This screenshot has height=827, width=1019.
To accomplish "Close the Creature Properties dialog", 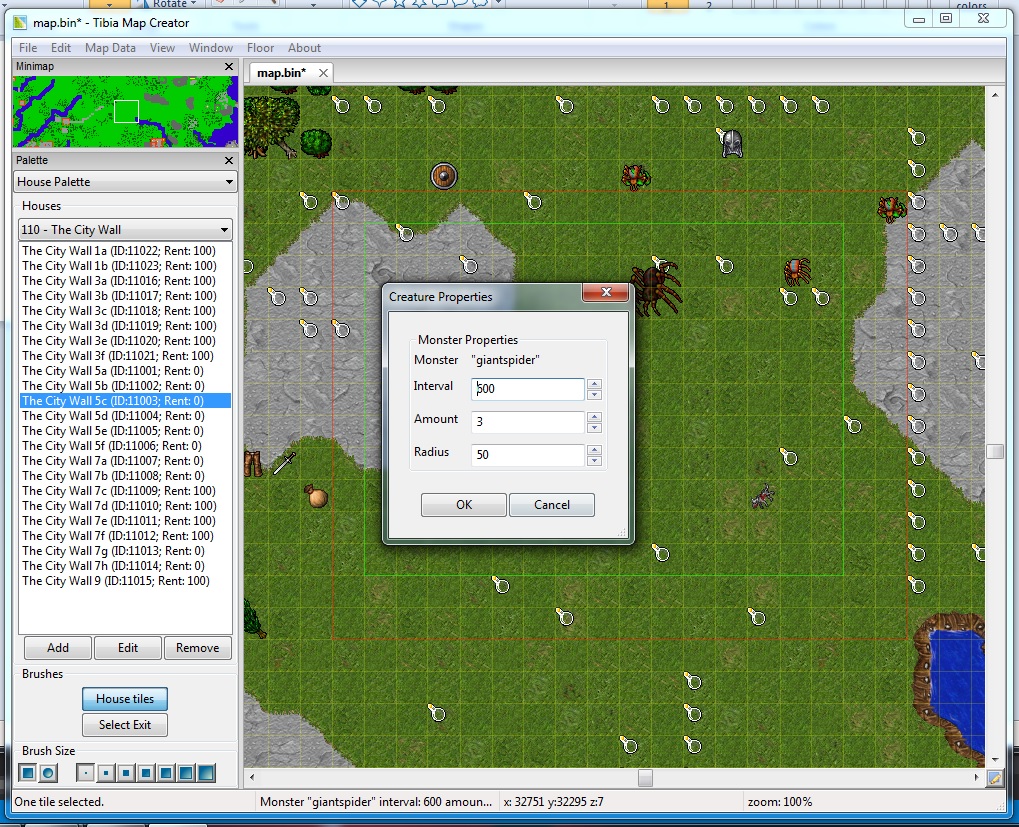I will [606, 292].
